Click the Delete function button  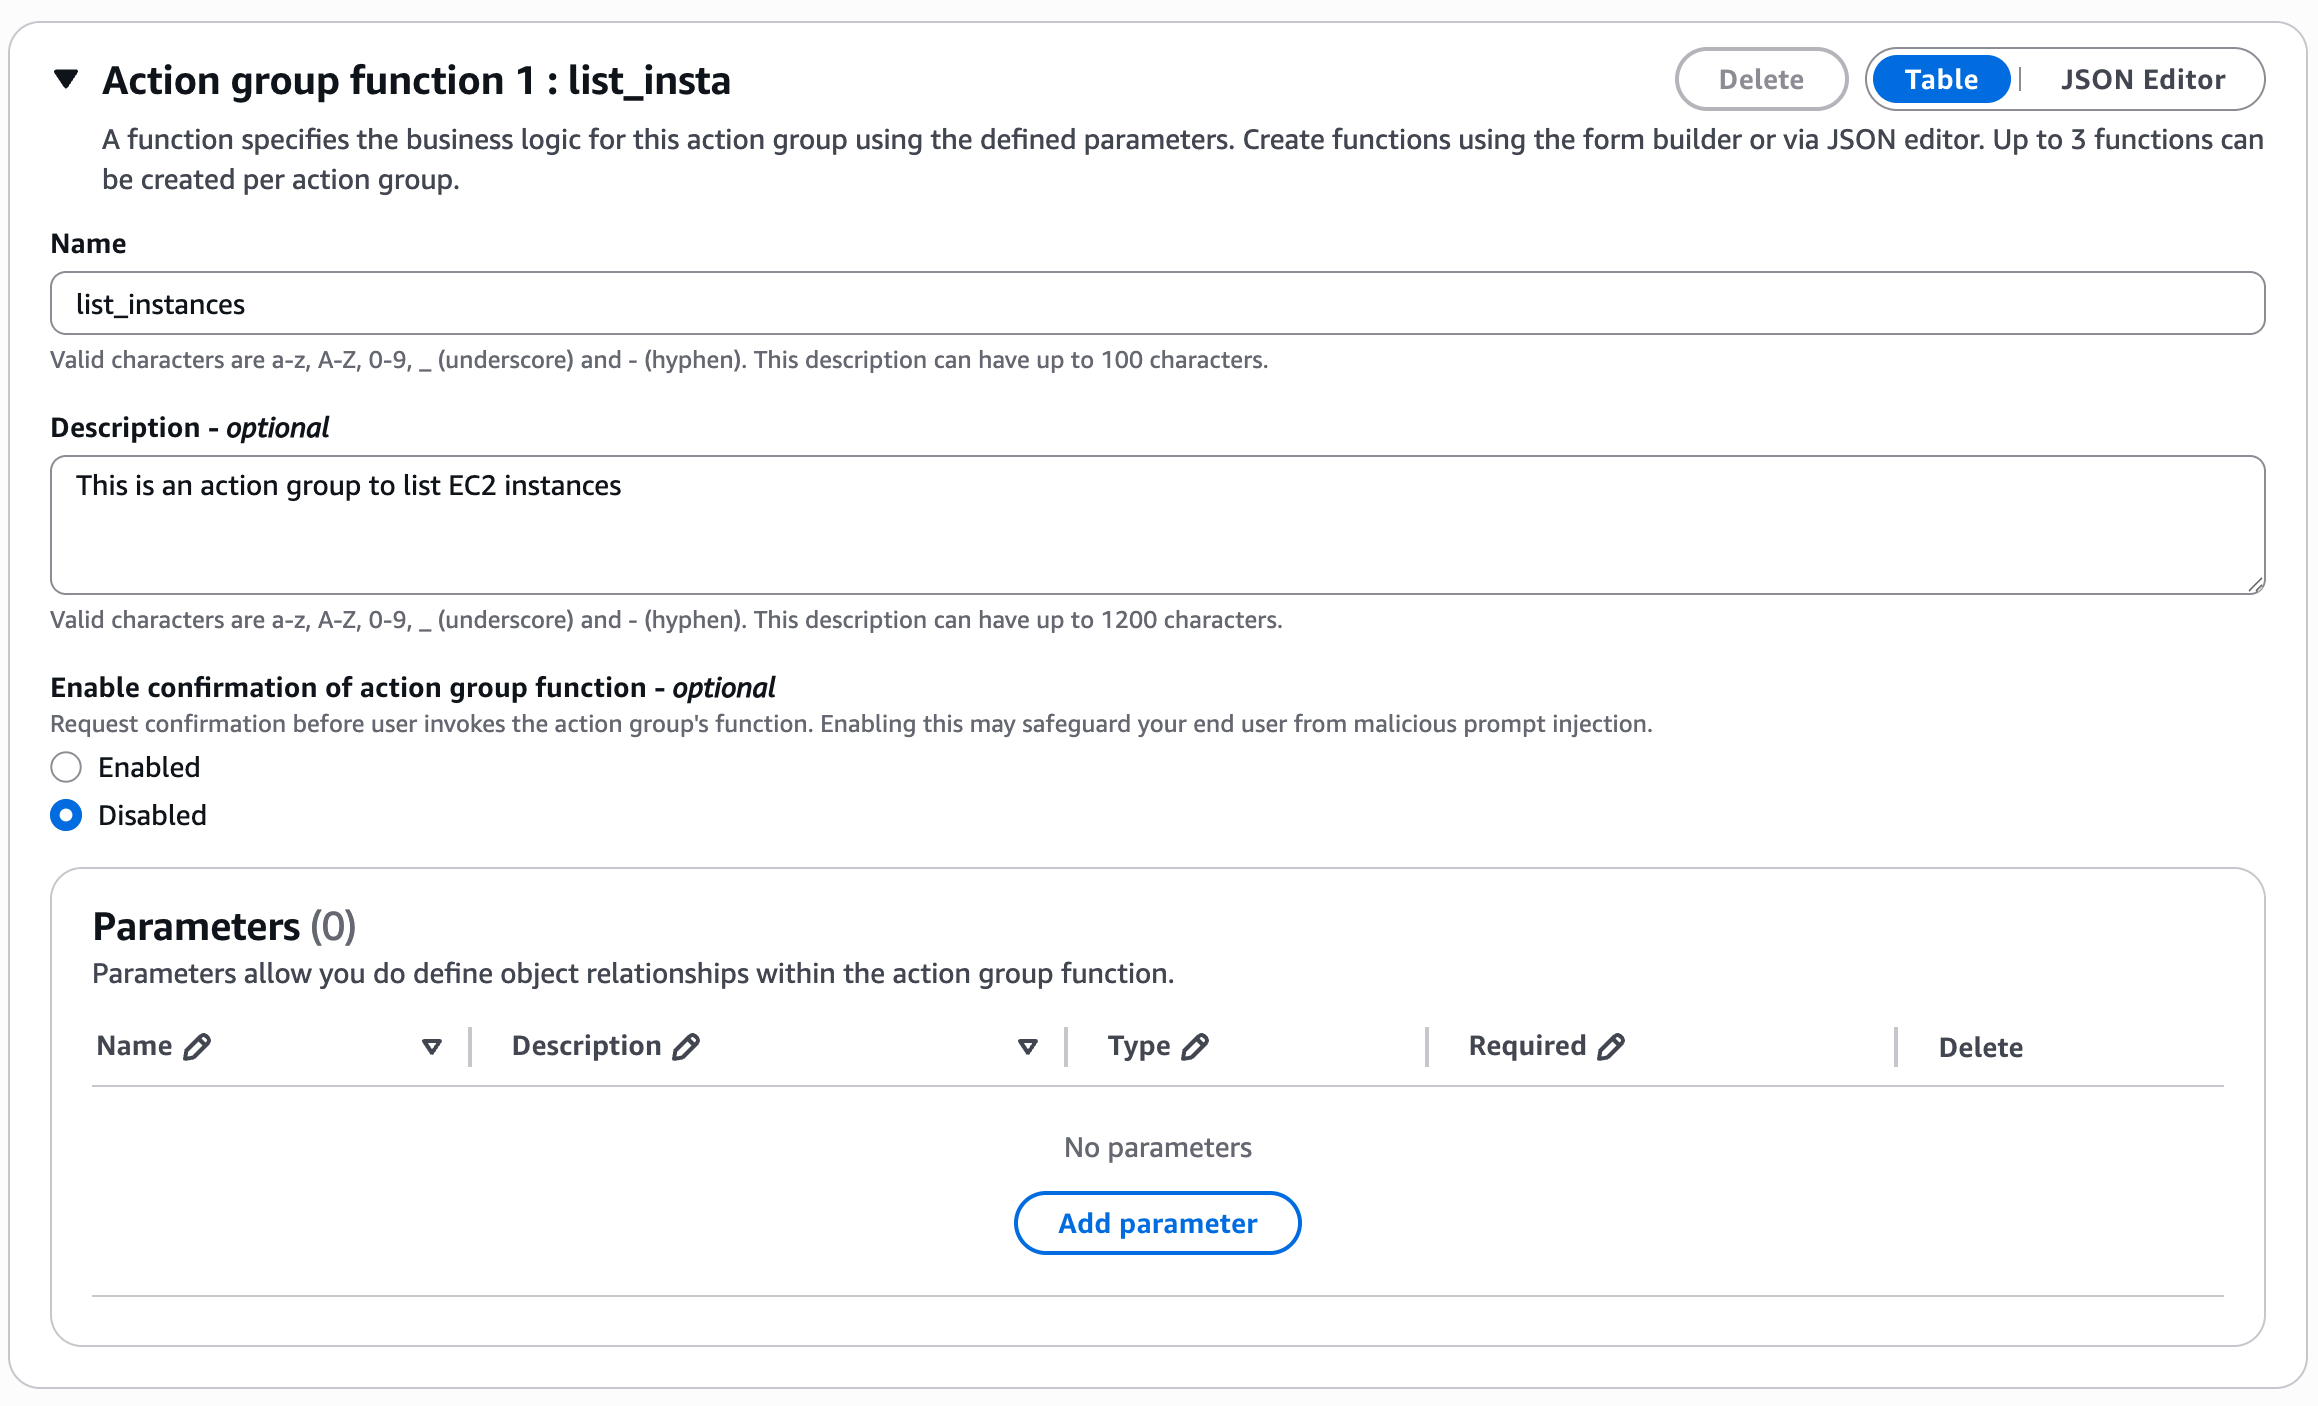pyautogui.click(x=1761, y=79)
